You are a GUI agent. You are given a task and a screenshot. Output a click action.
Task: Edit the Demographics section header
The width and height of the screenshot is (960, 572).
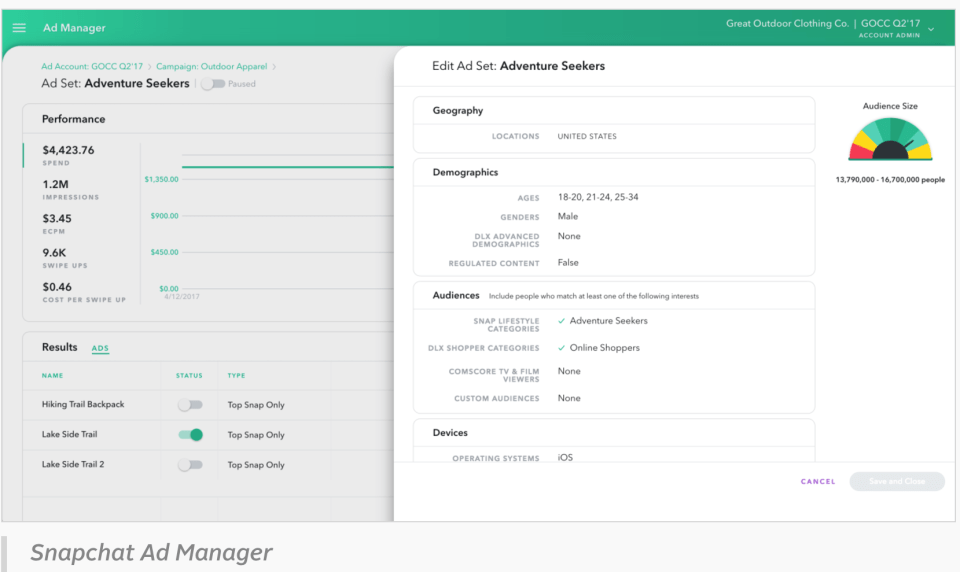[x=465, y=172]
